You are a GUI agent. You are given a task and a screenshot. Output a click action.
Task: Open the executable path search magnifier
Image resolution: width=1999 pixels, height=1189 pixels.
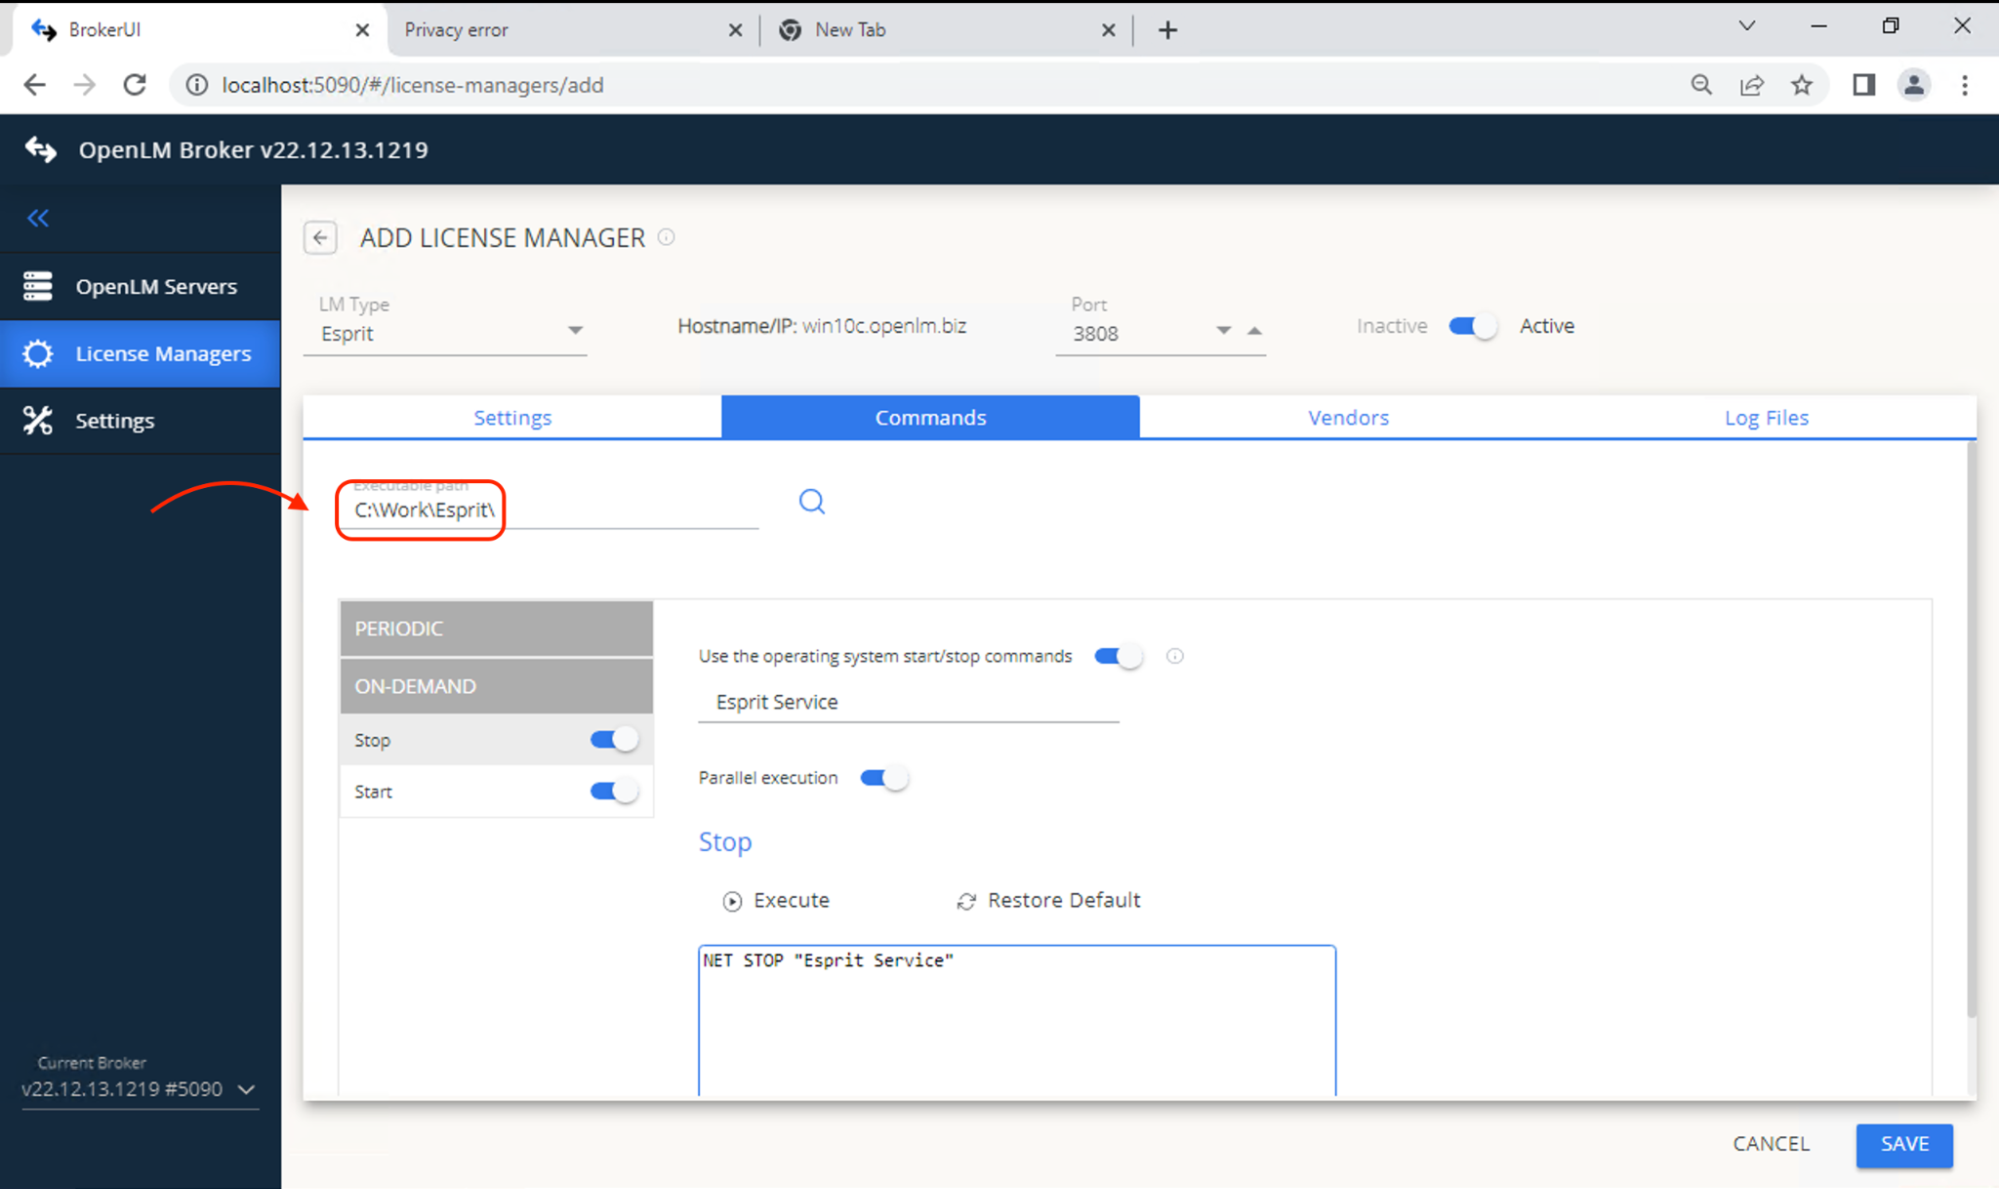[x=811, y=500]
